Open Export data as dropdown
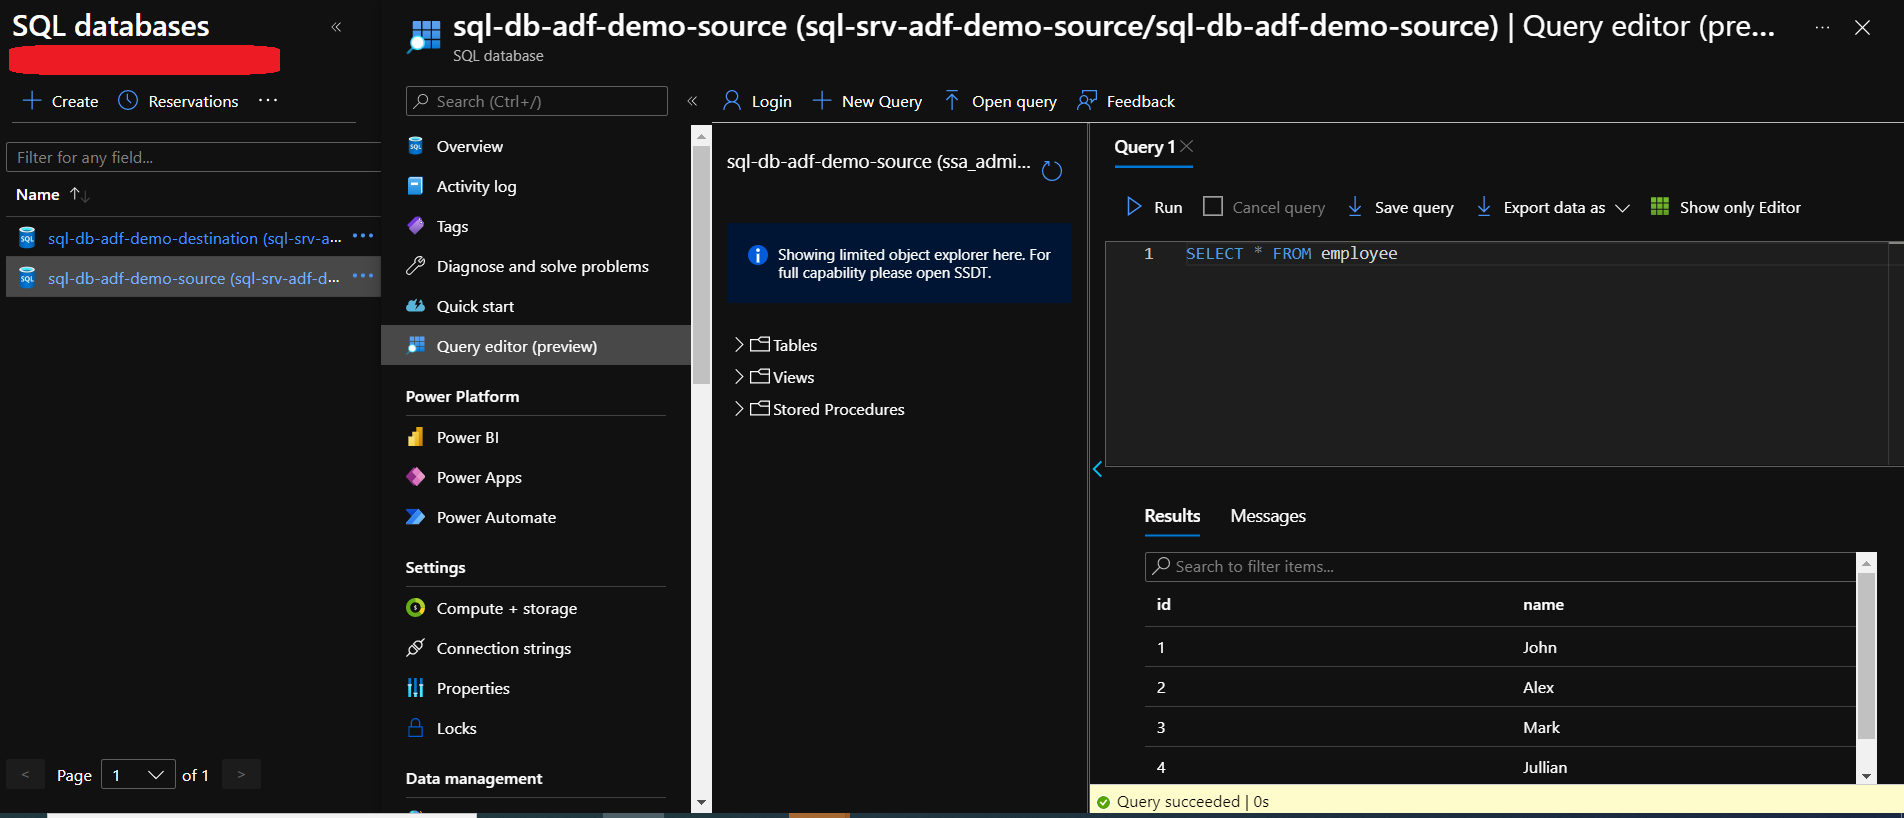The width and height of the screenshot is (1904, 818). (x=1553, y=207)
